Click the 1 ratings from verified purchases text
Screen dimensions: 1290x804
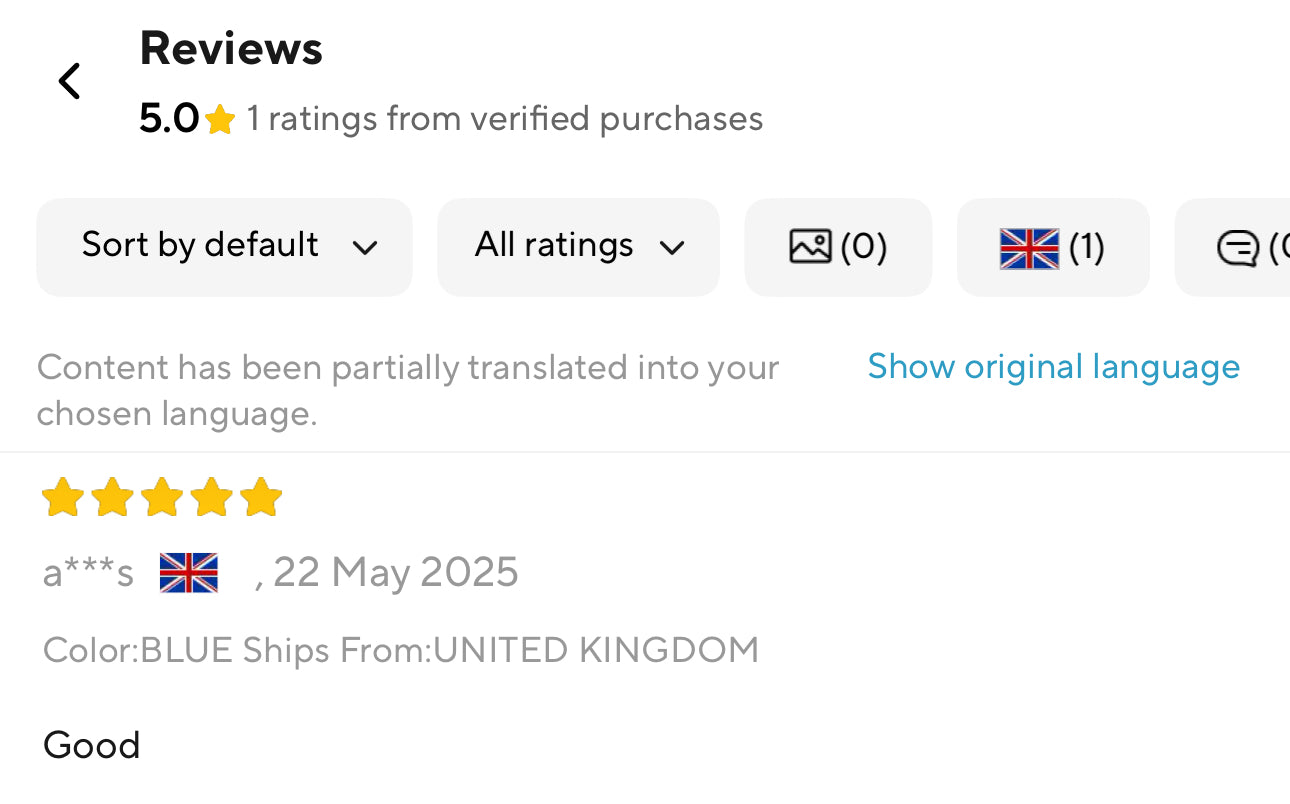[505, 119]
